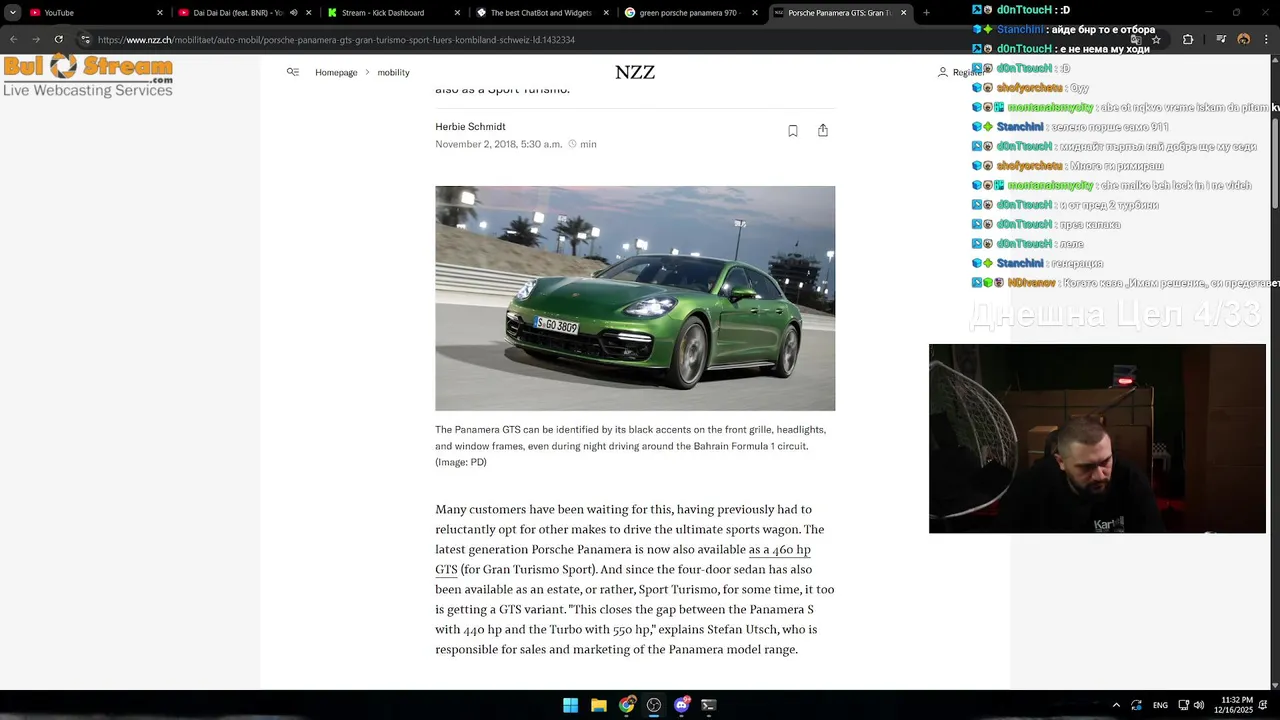Open Discord from the taskbar

(x=682, y=705)
